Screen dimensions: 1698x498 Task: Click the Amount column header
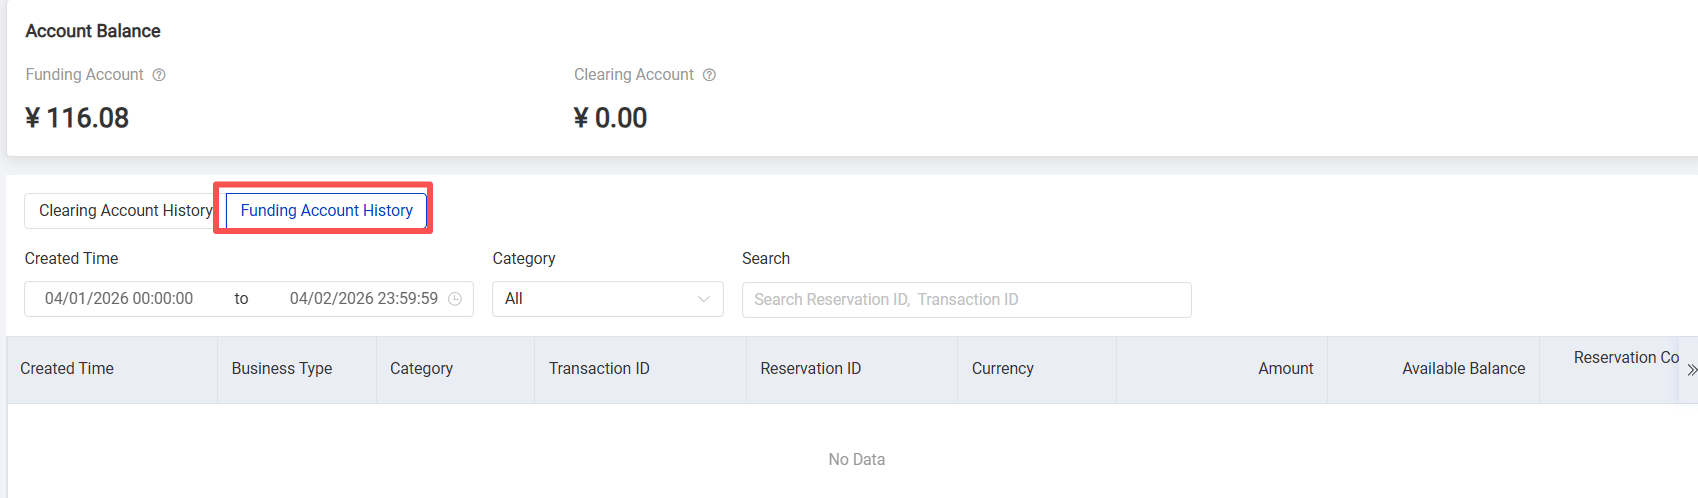(1285, 369)
